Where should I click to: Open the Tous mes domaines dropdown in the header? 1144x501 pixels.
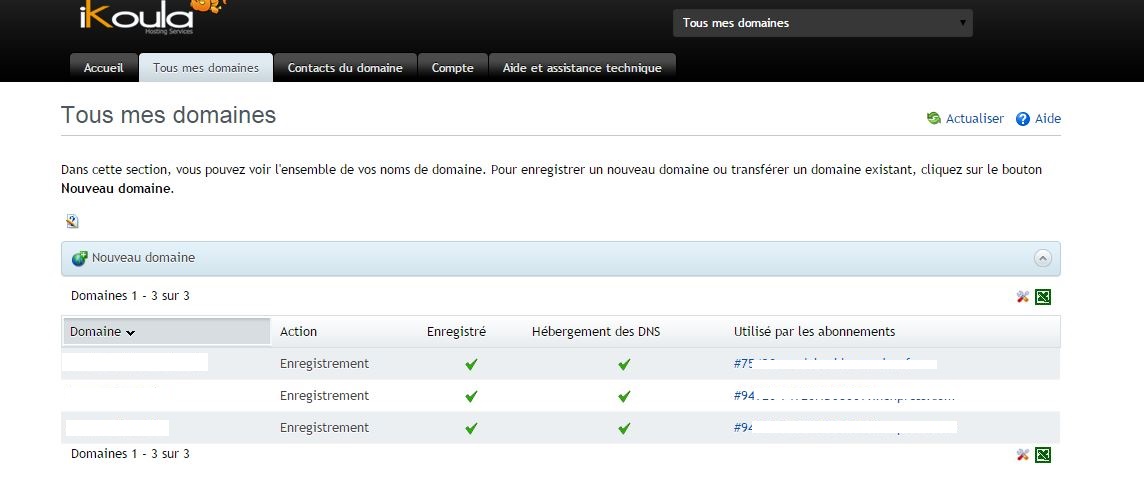[822, 23]
